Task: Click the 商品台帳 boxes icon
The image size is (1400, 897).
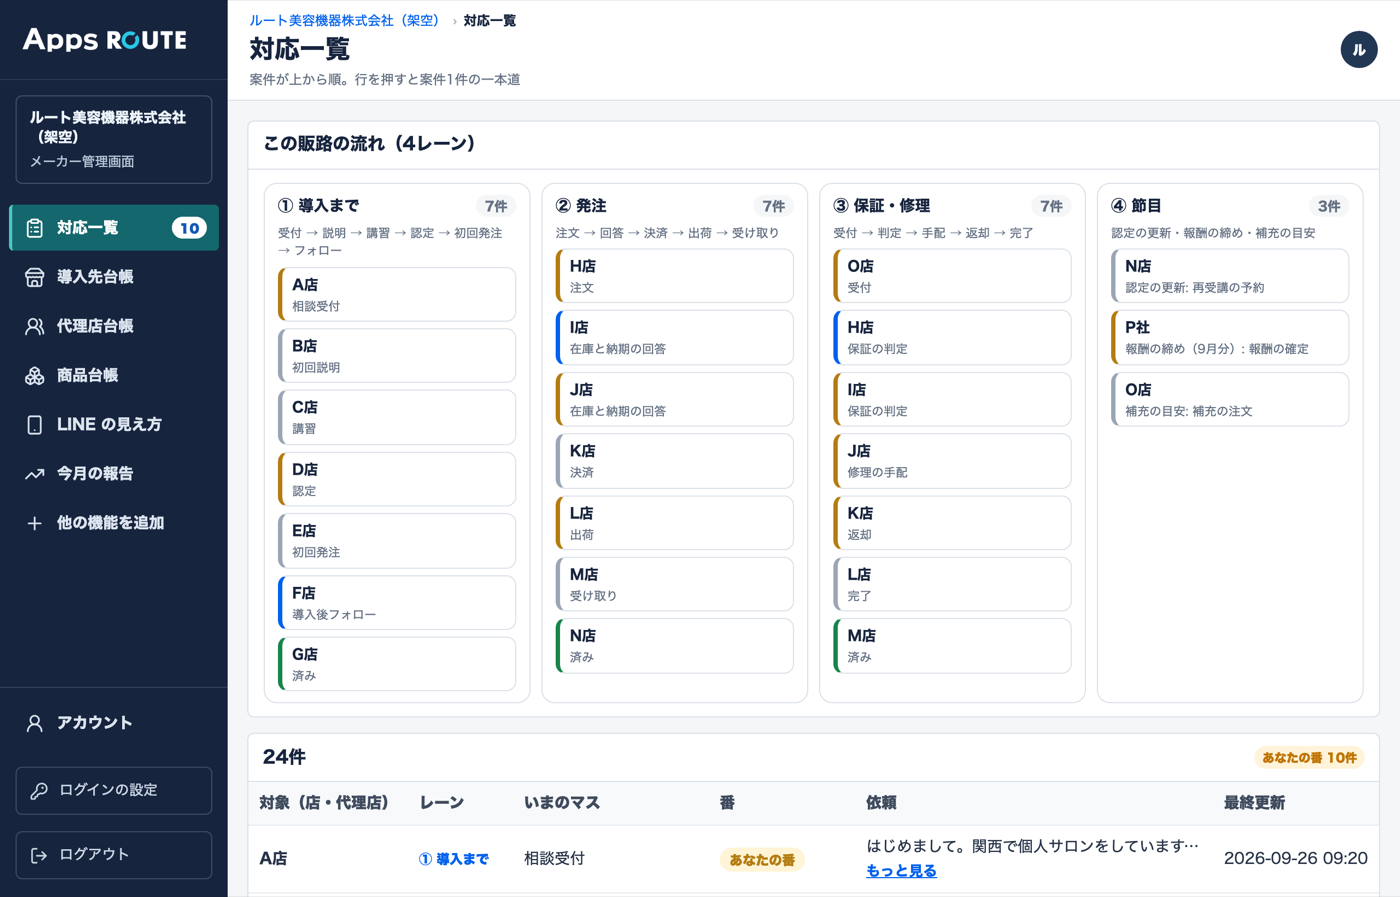Action: pyautogui.click(x=35, y=375)
